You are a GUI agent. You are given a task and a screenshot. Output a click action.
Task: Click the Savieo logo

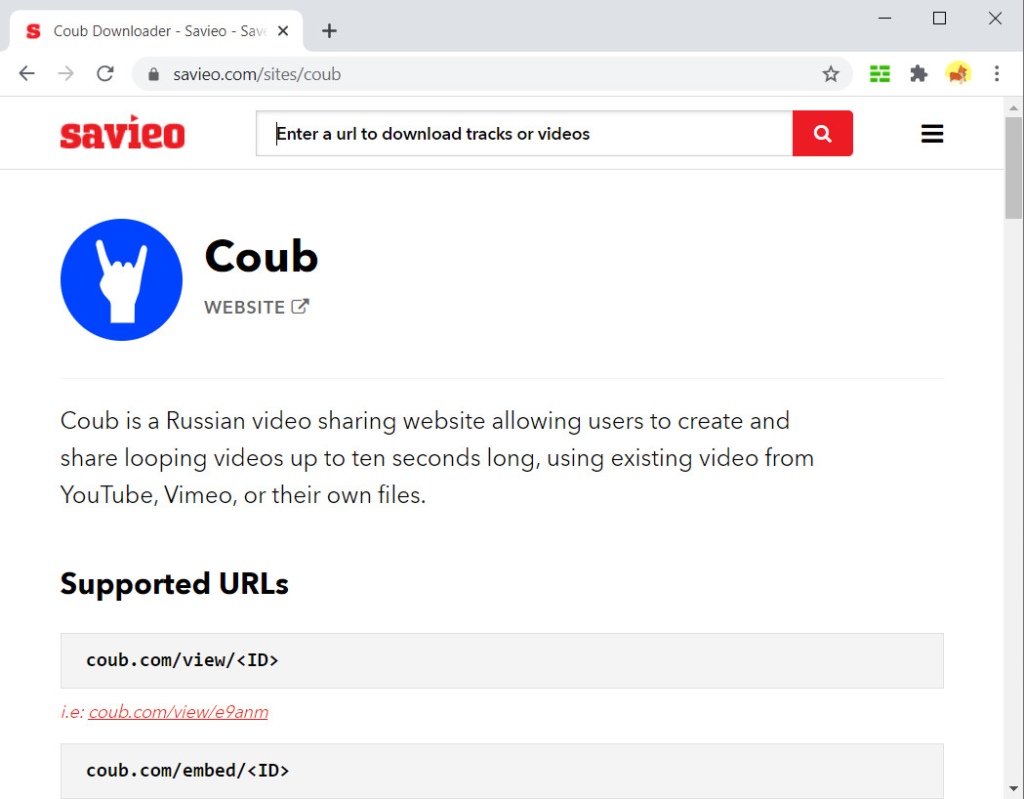[x=122, y=133]
